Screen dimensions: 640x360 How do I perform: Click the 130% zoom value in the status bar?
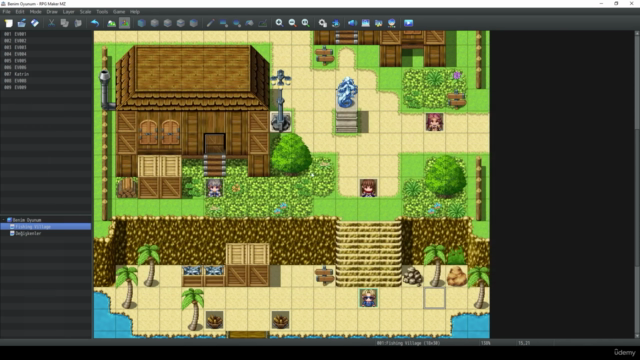(485, 343)
